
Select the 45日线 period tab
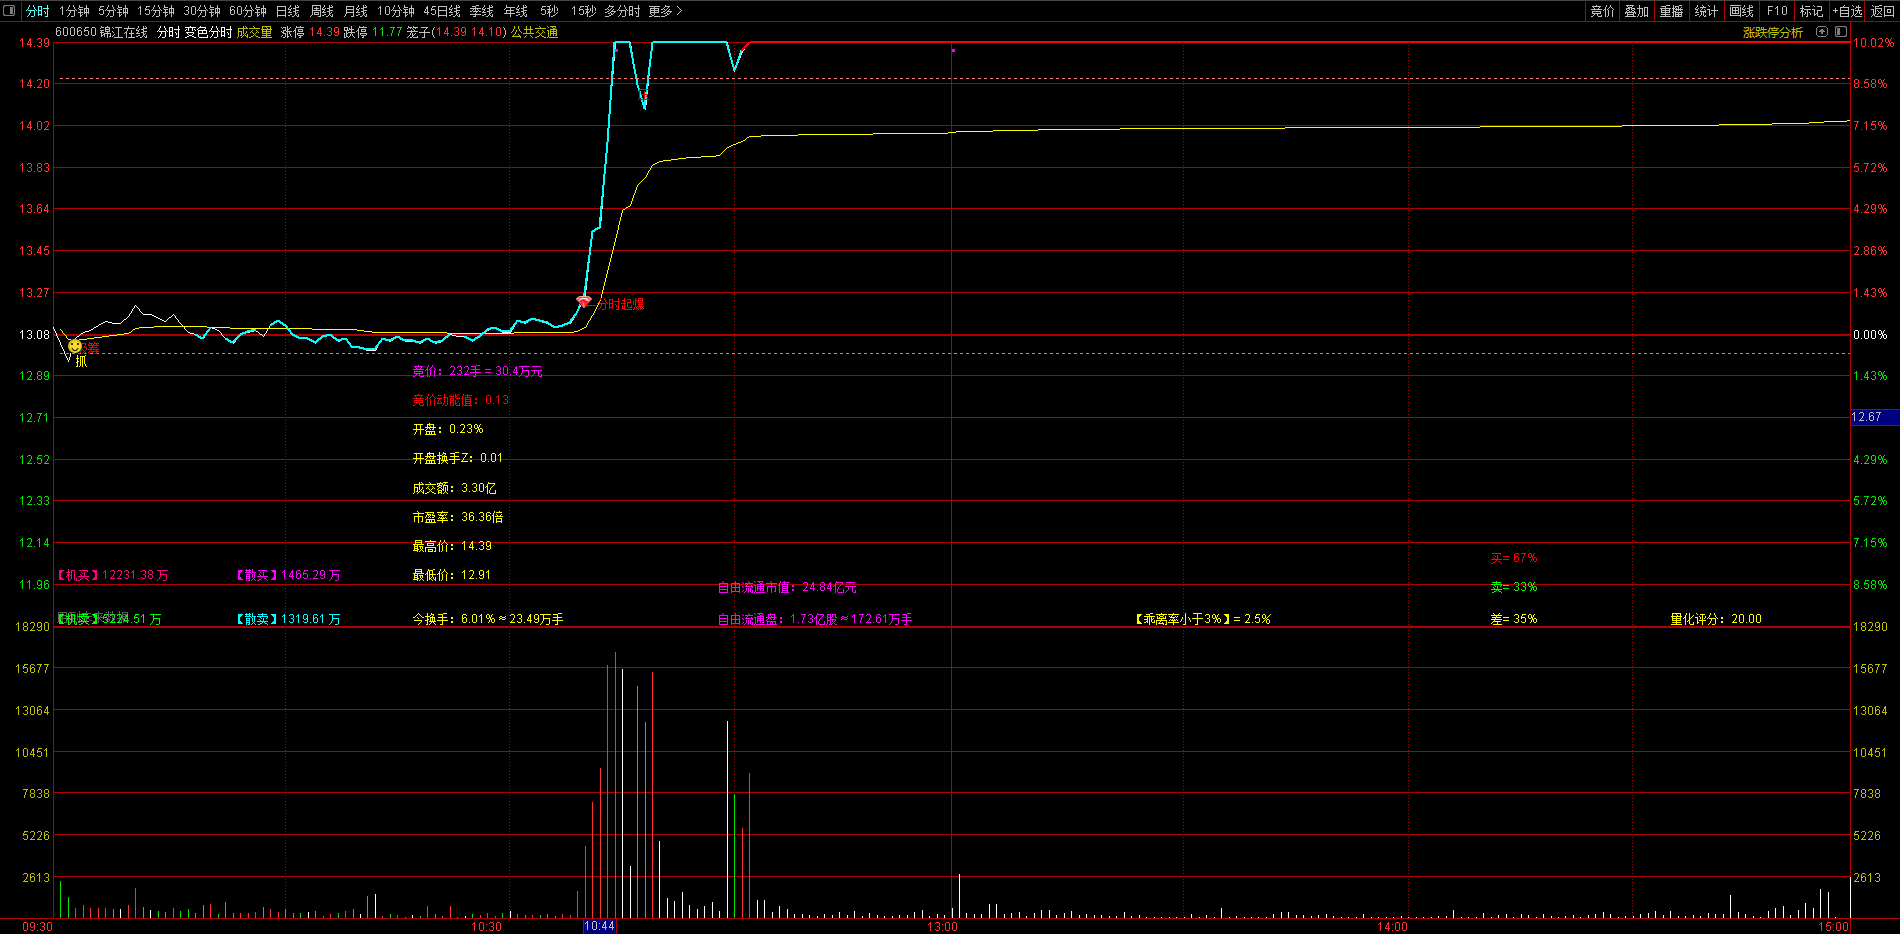[x=442, y=11]
